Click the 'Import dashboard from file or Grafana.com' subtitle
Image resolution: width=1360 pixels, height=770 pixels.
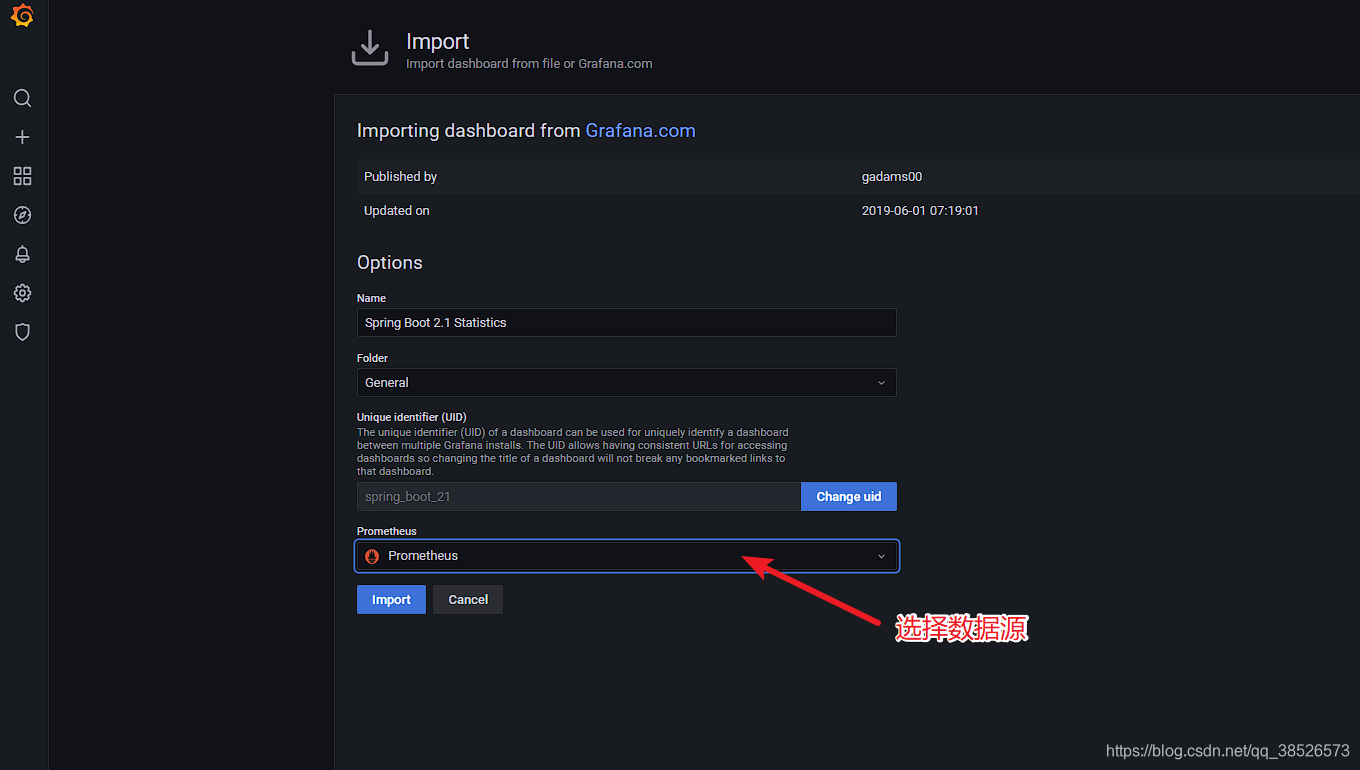coord(529,64)
